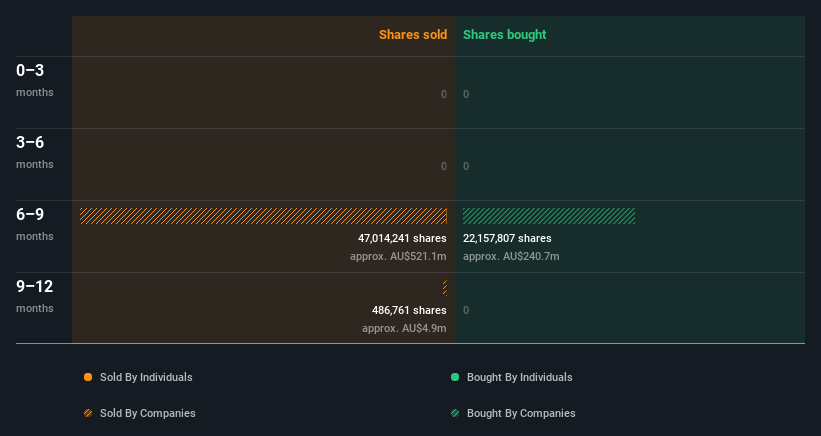Click the 486,761 shares value

tap(409, 310)
